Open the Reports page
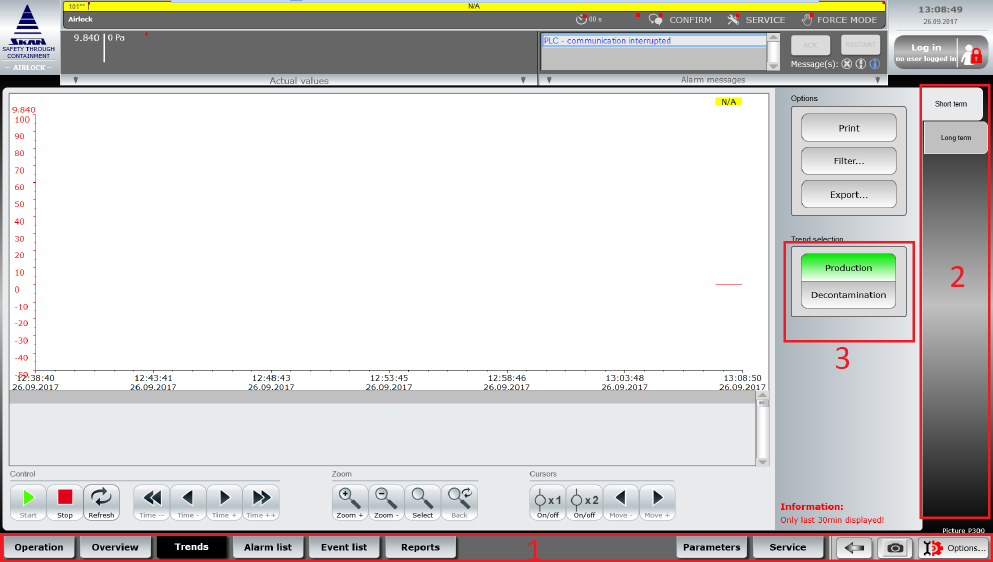Viewport: 993px width, 562px height. coord(421,547)
